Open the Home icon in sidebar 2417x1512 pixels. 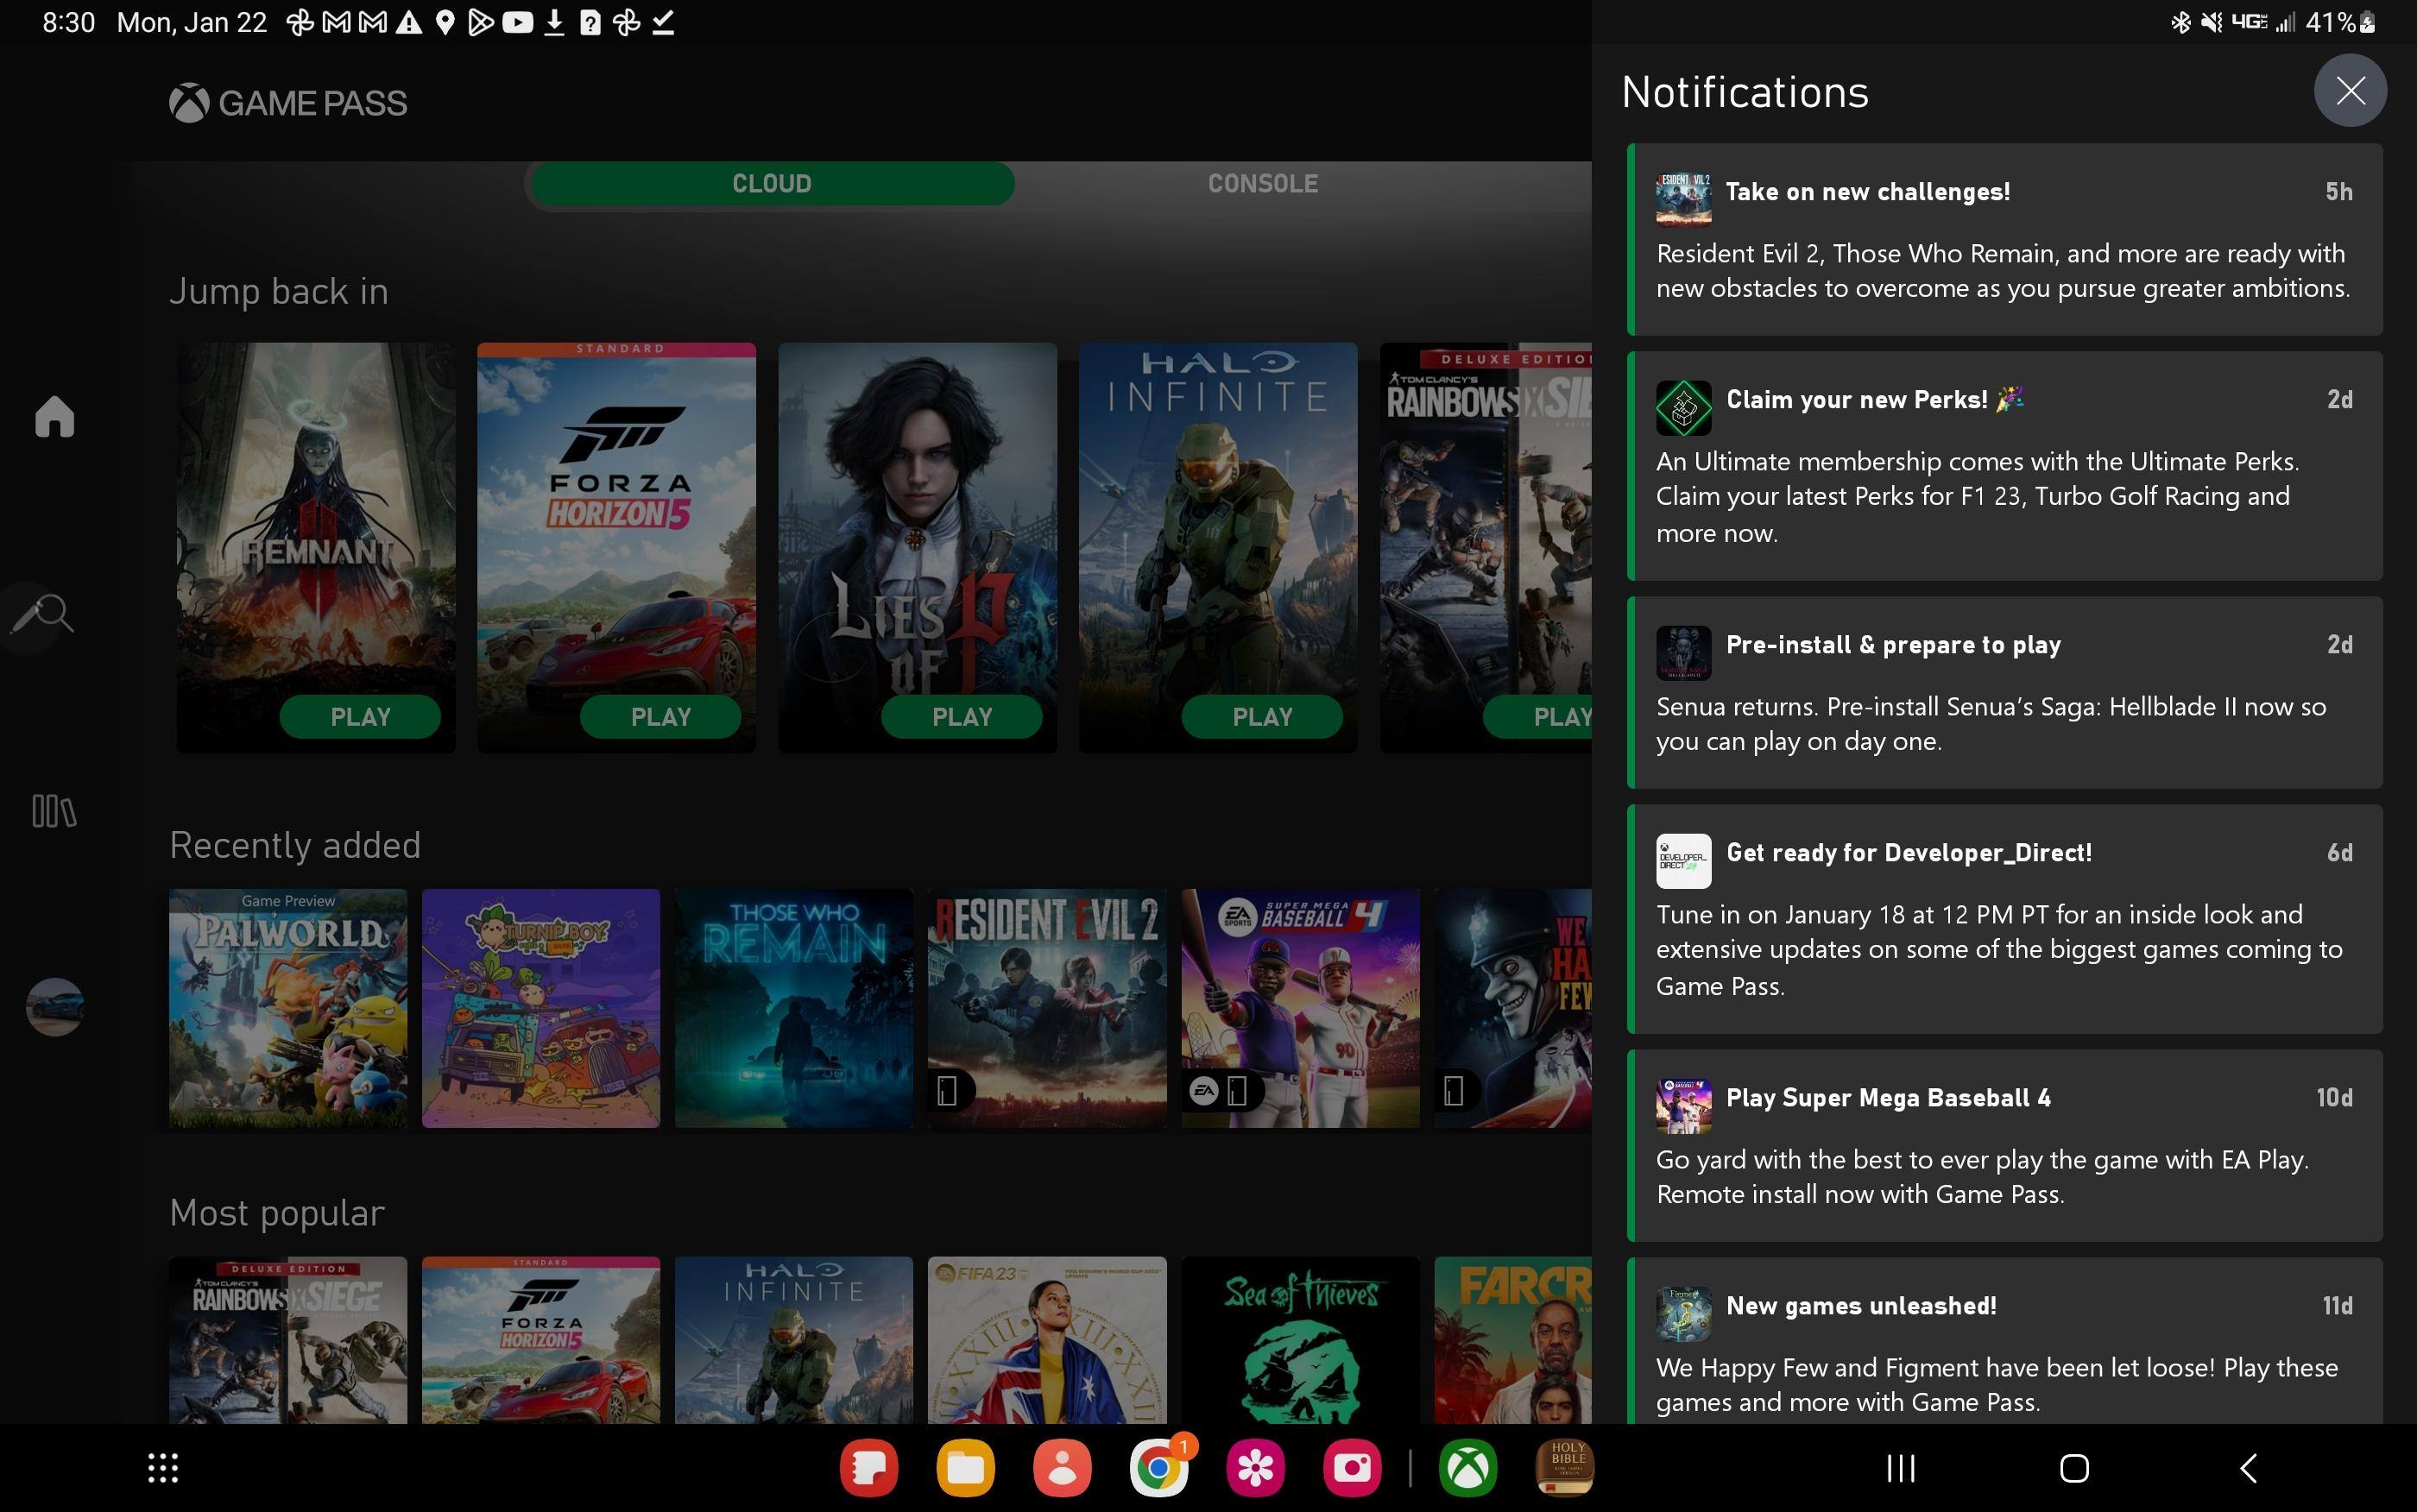54,416
